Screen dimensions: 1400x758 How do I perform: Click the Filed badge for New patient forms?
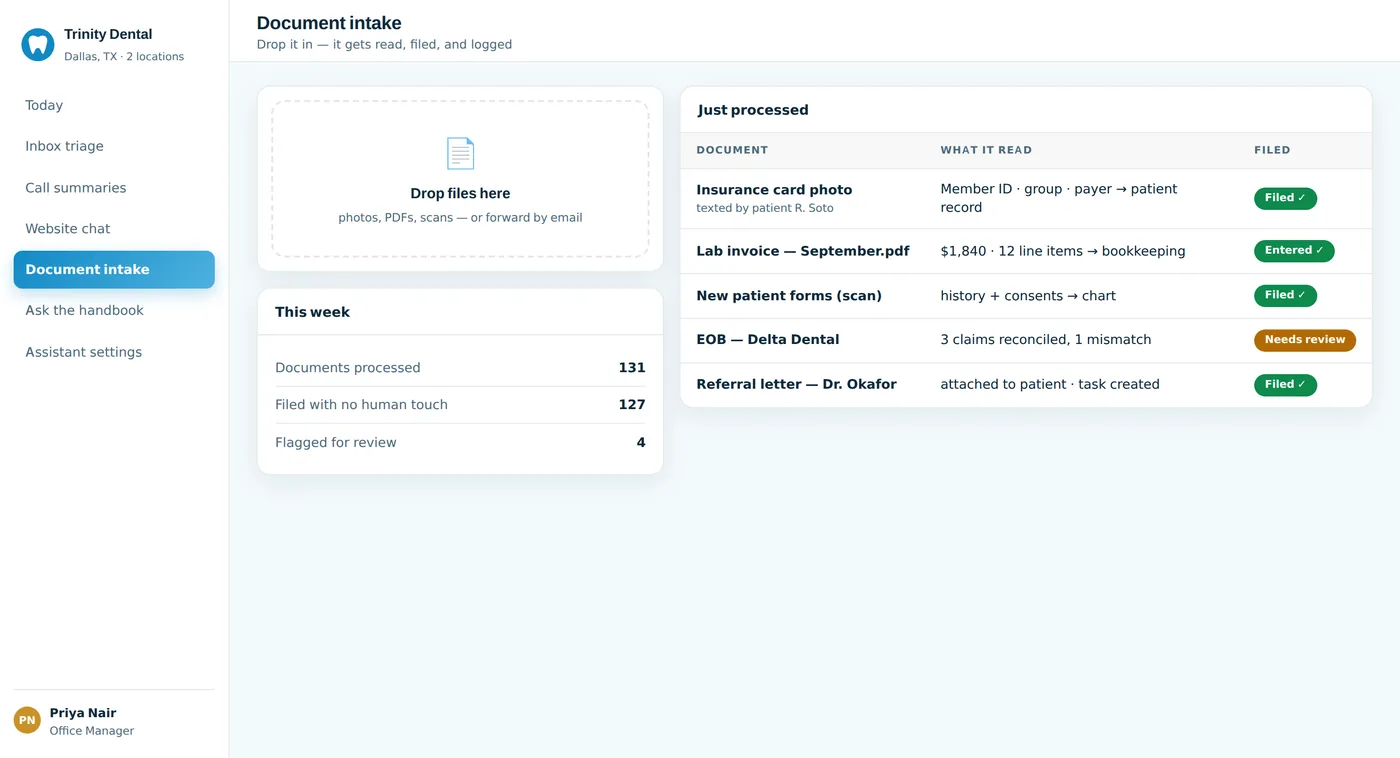(1285, 296)
